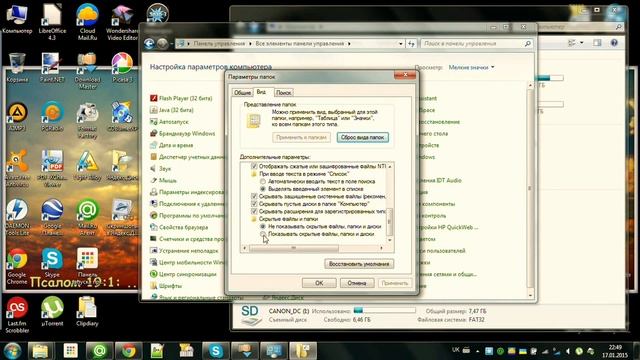Switch to the Вид tab
The width and height of the screenshot is (640, 360).
262,92
